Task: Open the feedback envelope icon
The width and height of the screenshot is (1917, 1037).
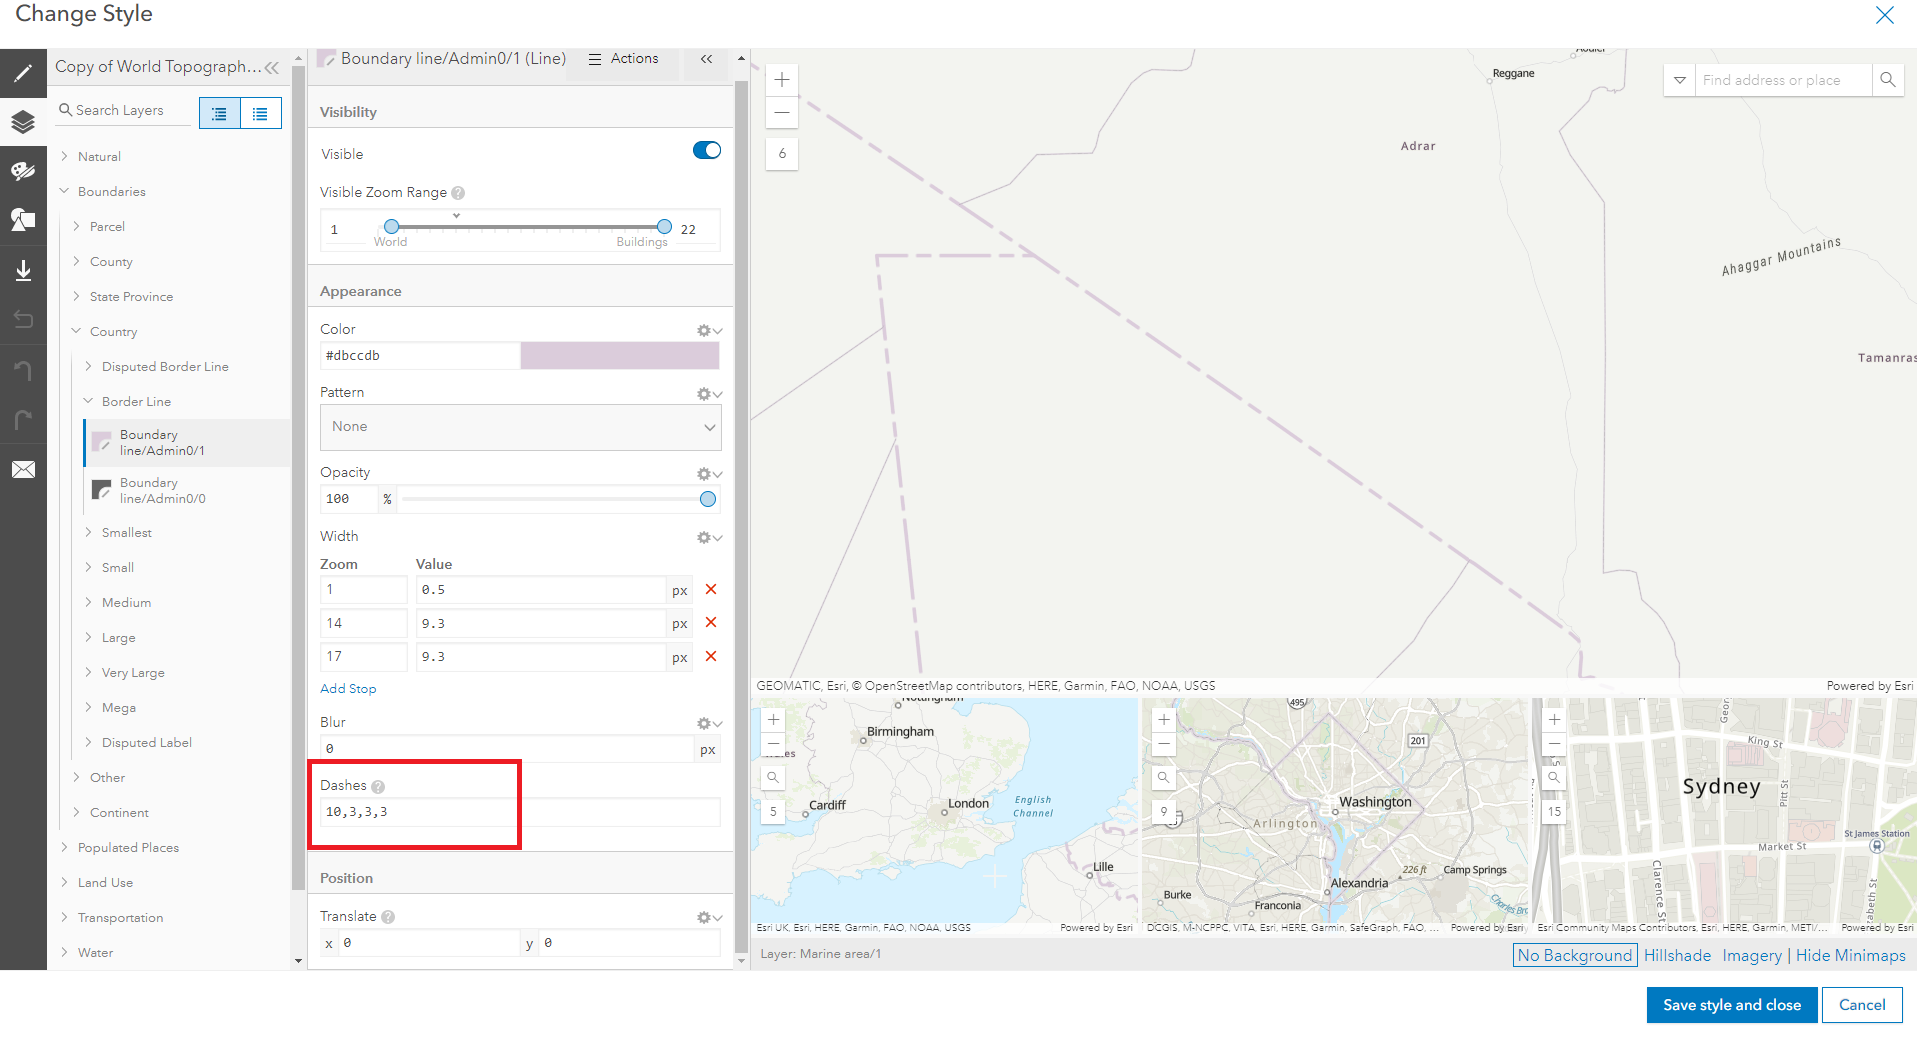Action: [x=24, y=469]
